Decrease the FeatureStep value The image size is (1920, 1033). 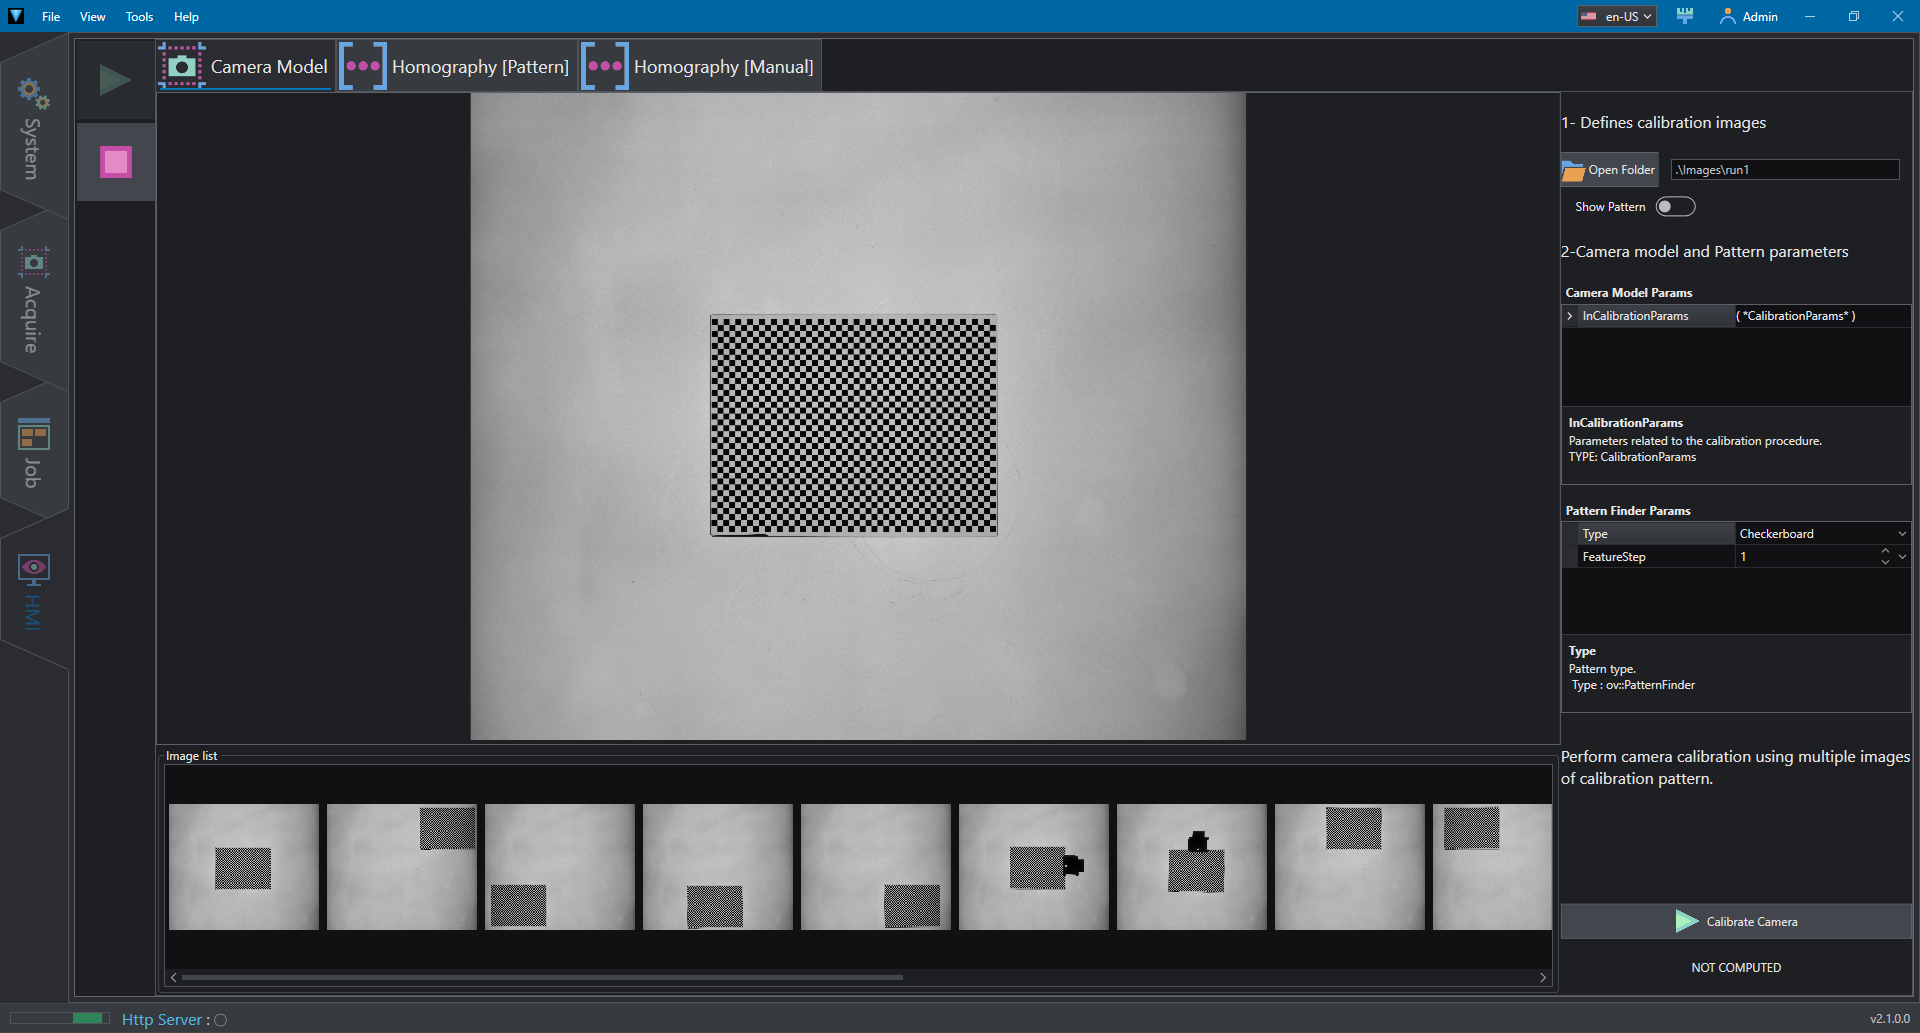coord(1885,562)
